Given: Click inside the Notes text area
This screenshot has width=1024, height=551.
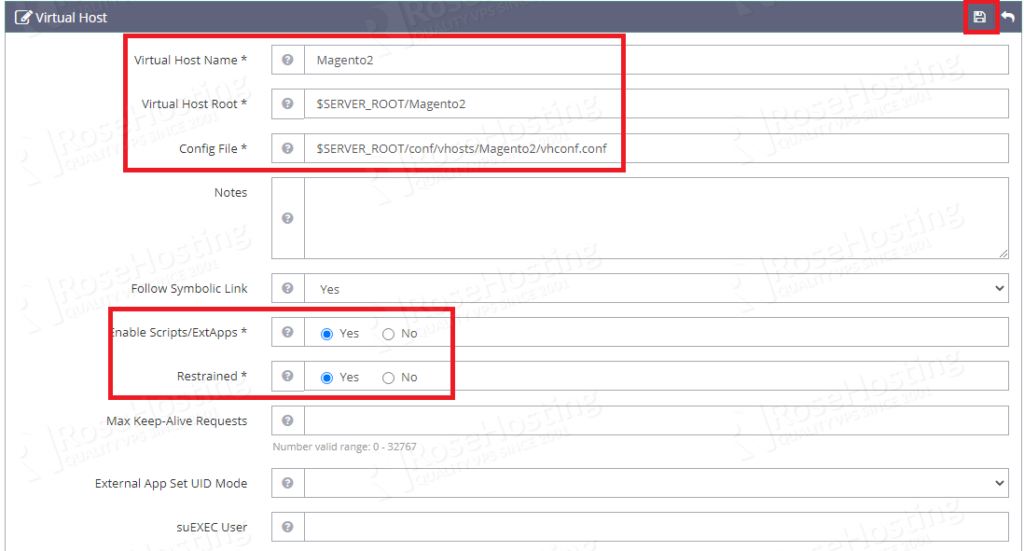Looking at the screenshot, I should click(655, 218).
